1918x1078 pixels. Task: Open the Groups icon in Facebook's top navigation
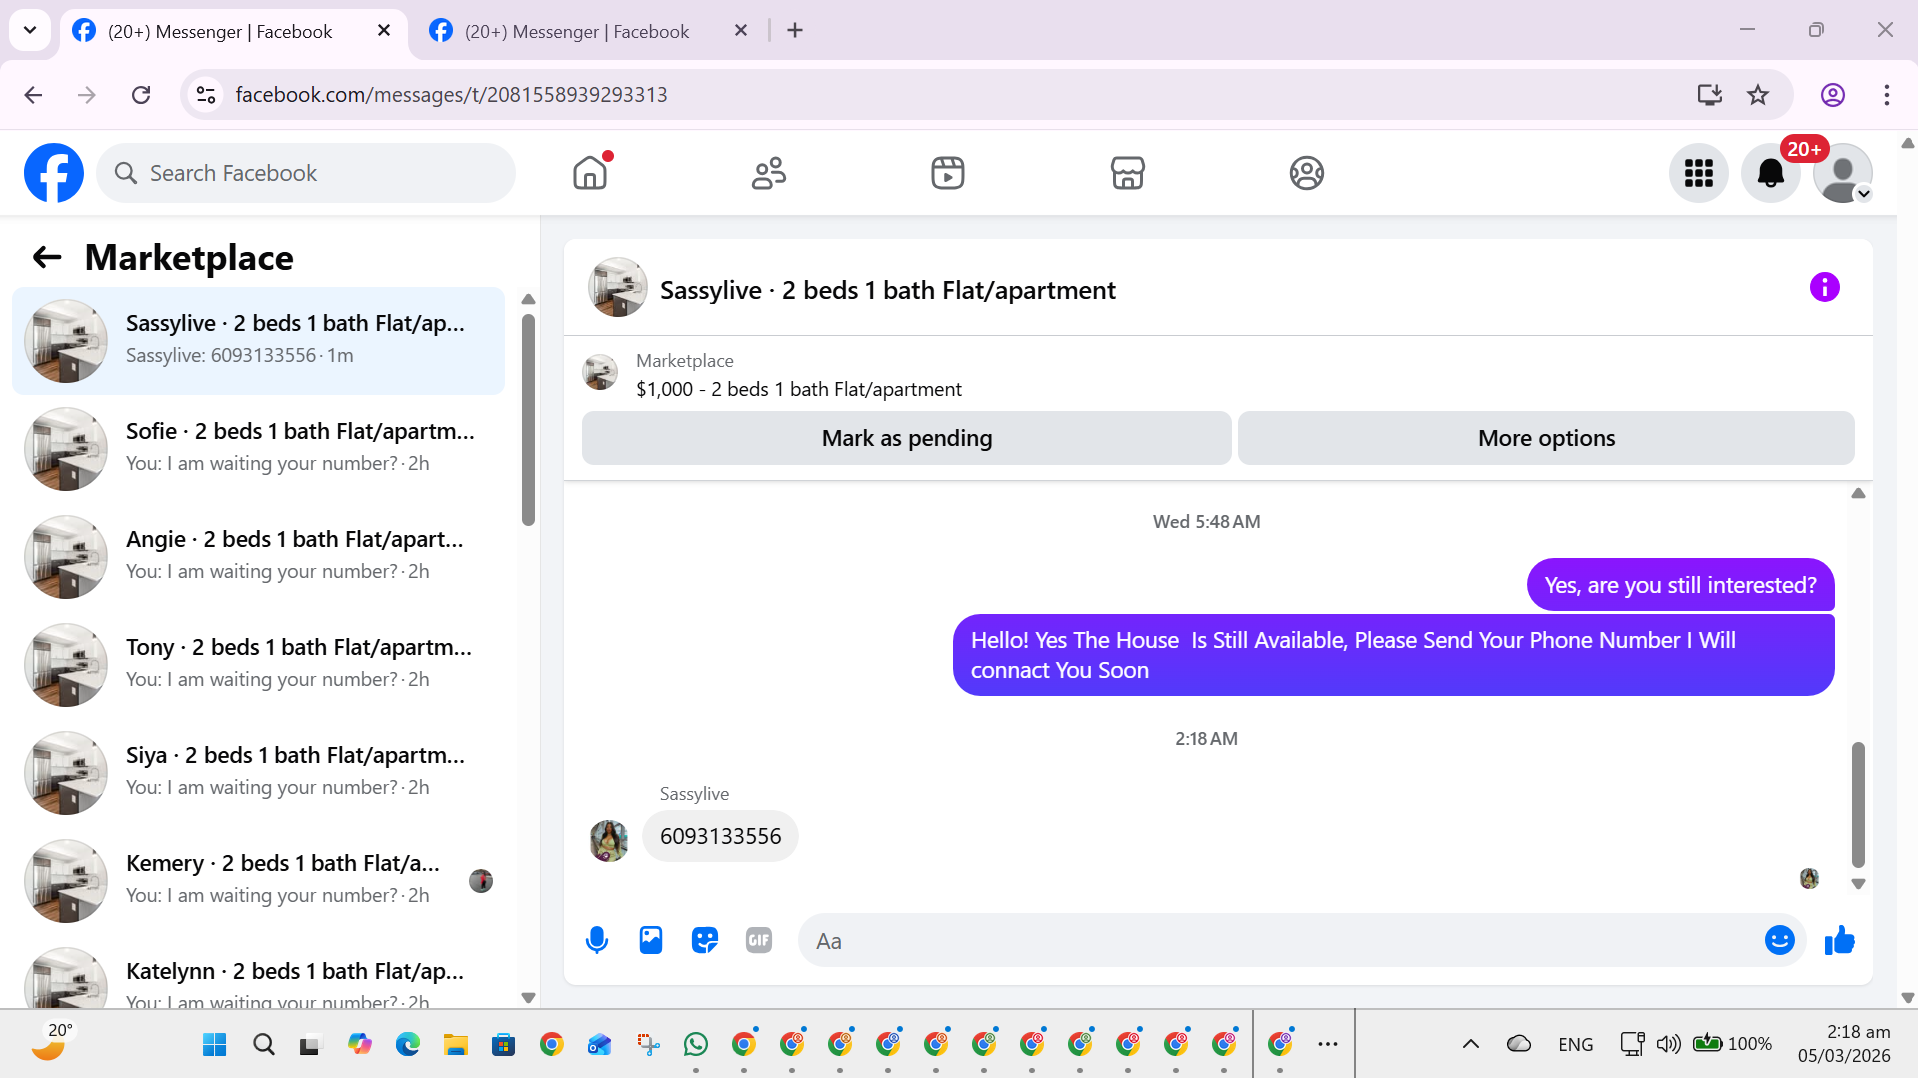pyautogui.click(x=1306, y=173)
